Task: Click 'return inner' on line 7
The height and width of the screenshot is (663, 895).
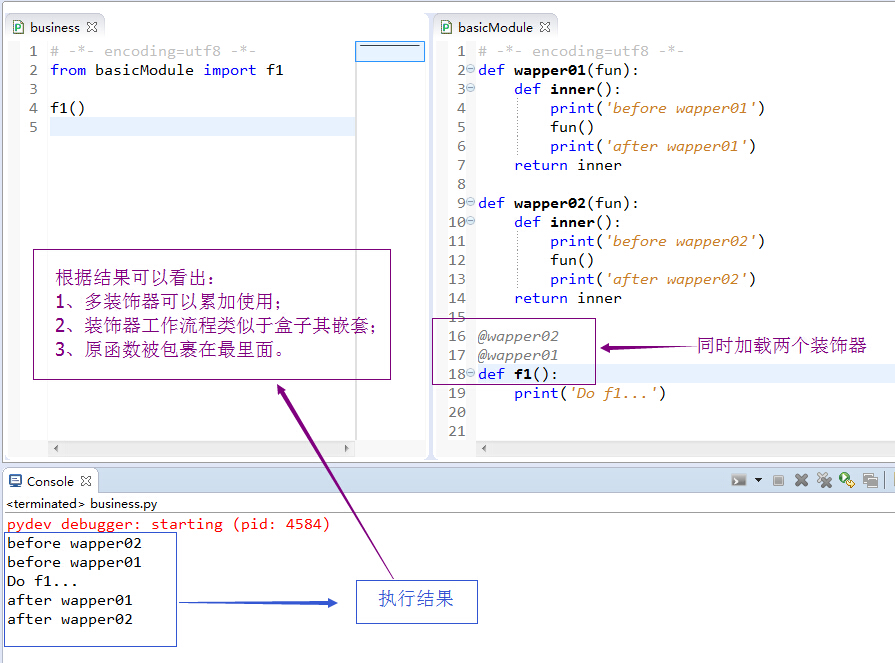Action: pyautogui.click(x=568, y=165)
